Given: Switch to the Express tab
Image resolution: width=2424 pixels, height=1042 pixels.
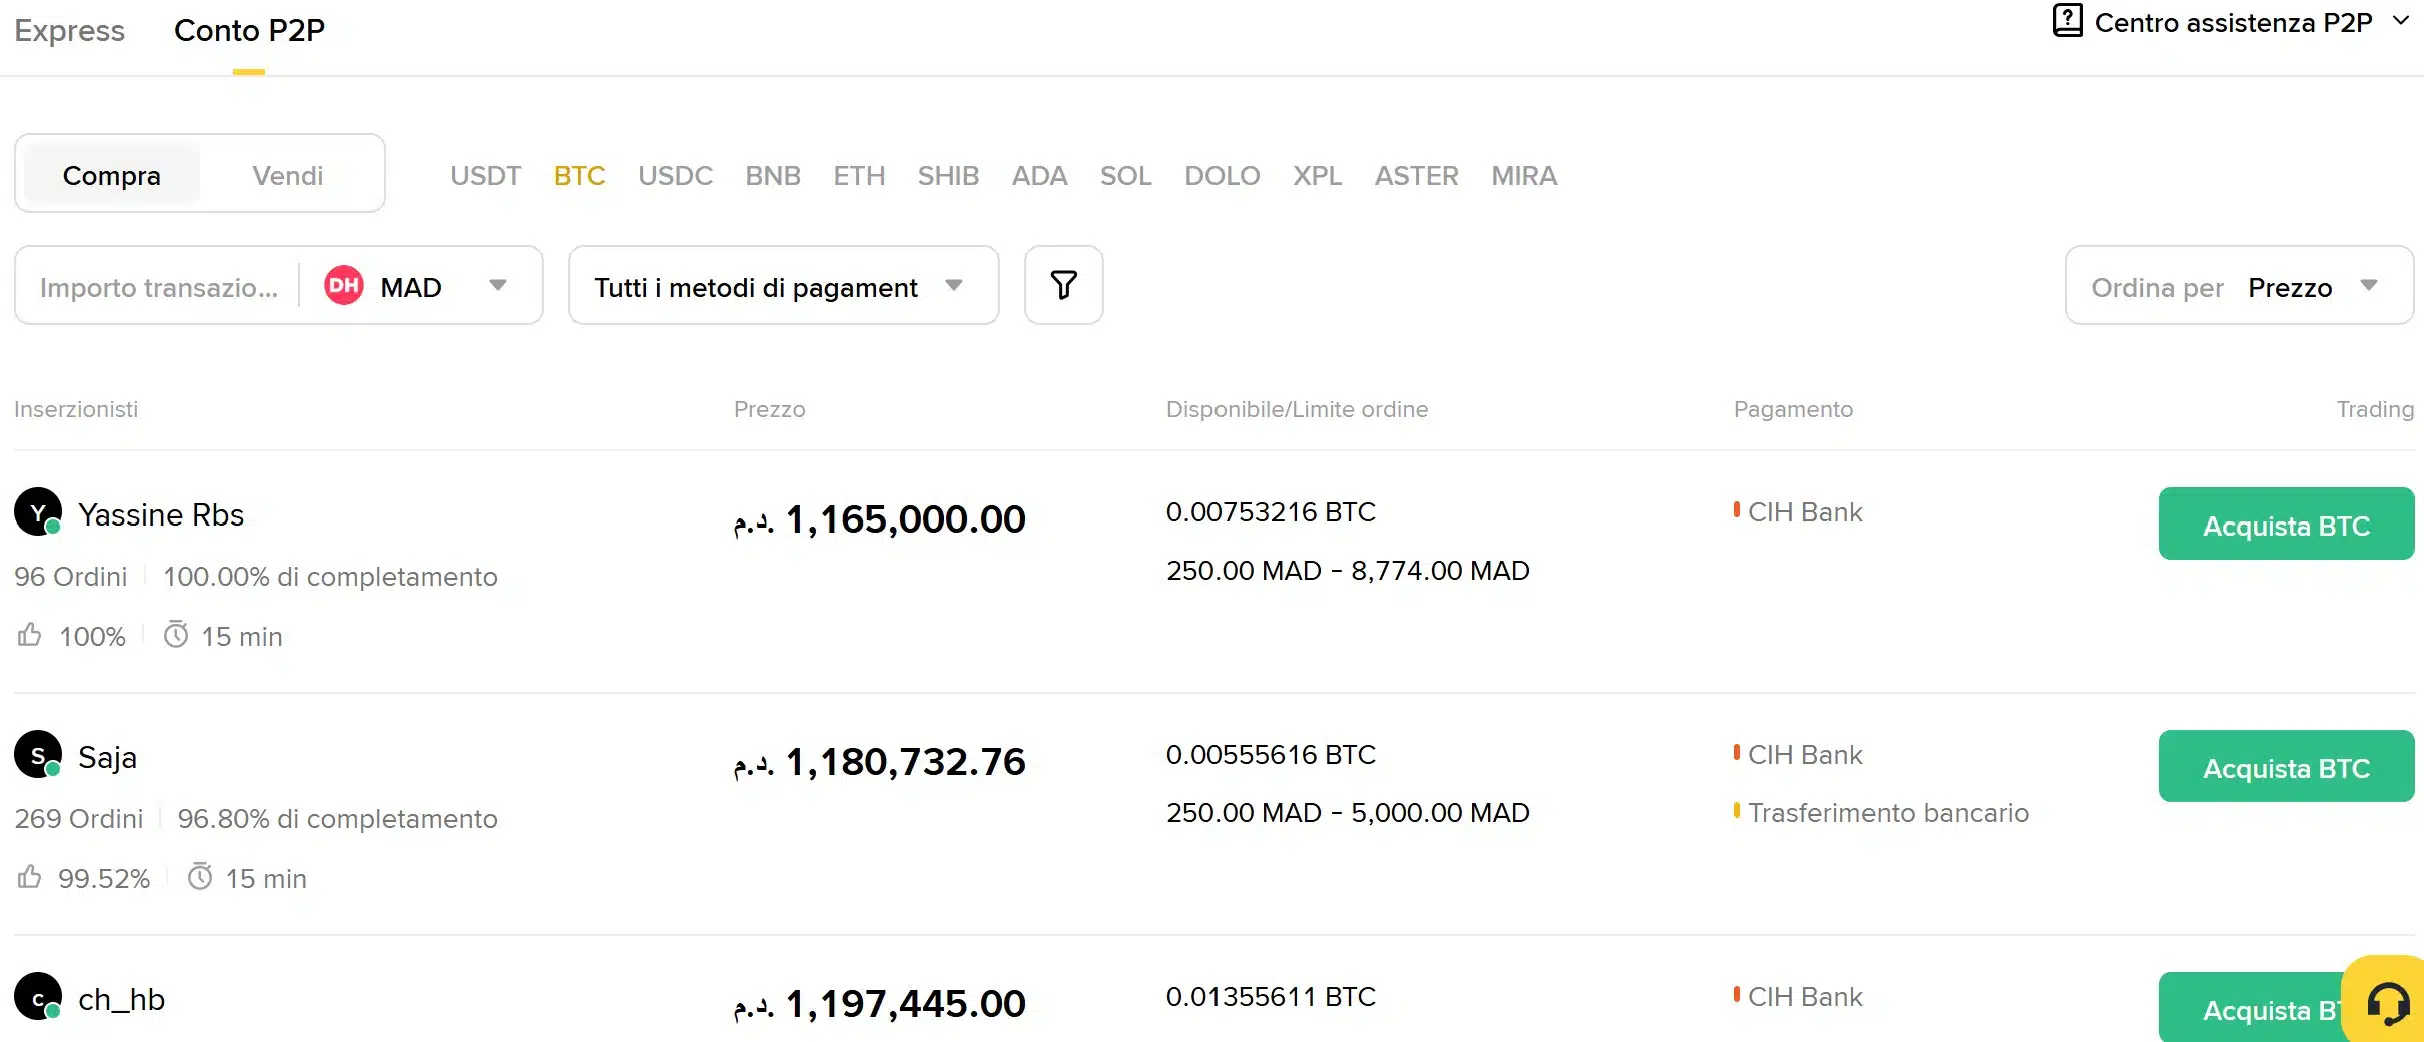Looking at the screenshot, I should tap(69, 31).
